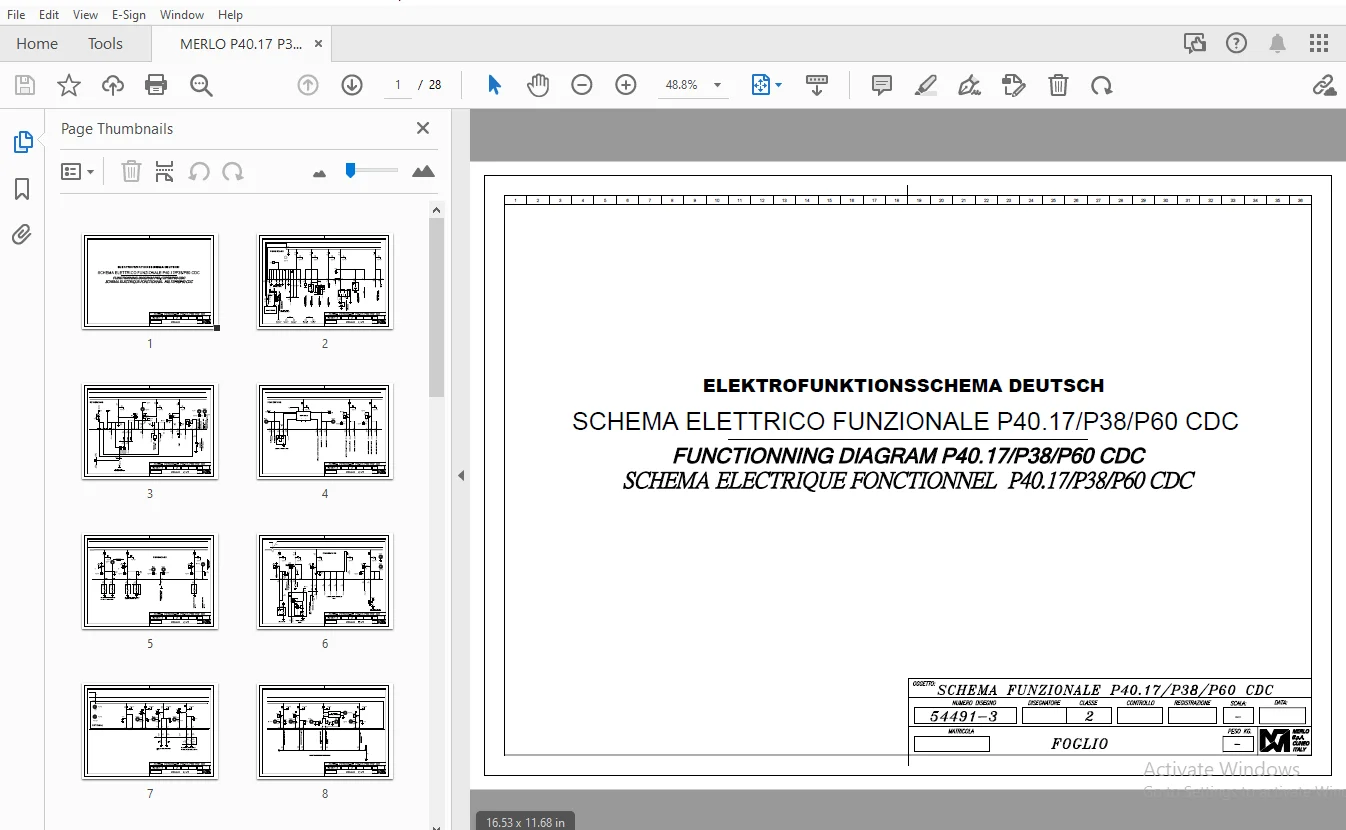Viewport: 1346px width, 830px height.
Task: Reduce thumbnail size with the small mountain icon
Action: [x=320, y=173]
